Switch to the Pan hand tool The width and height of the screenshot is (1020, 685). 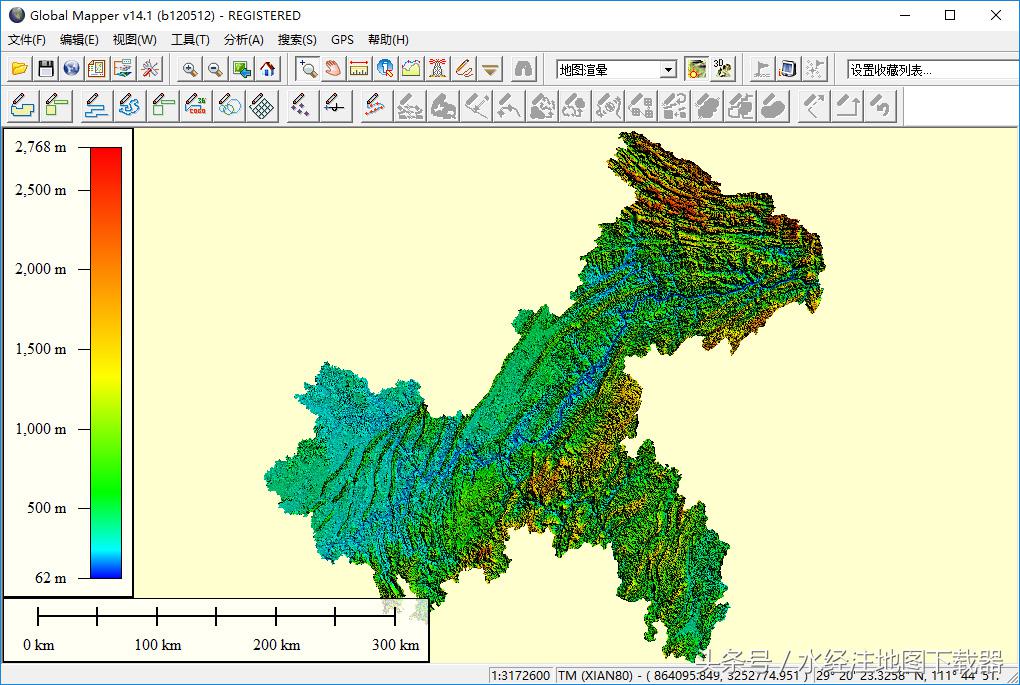[x=333, y=69]
